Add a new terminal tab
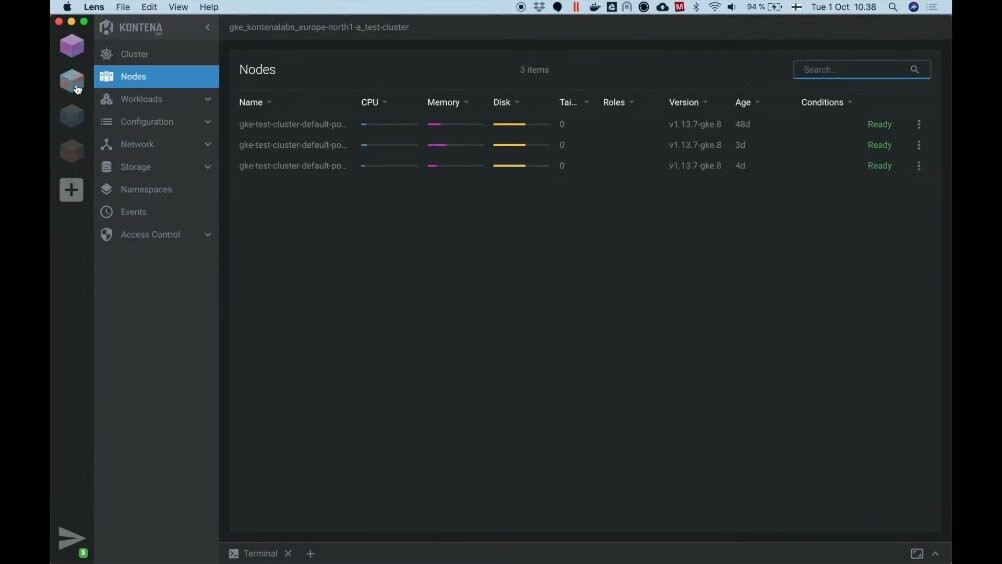 pyautogui.click(x=310, y=553)
